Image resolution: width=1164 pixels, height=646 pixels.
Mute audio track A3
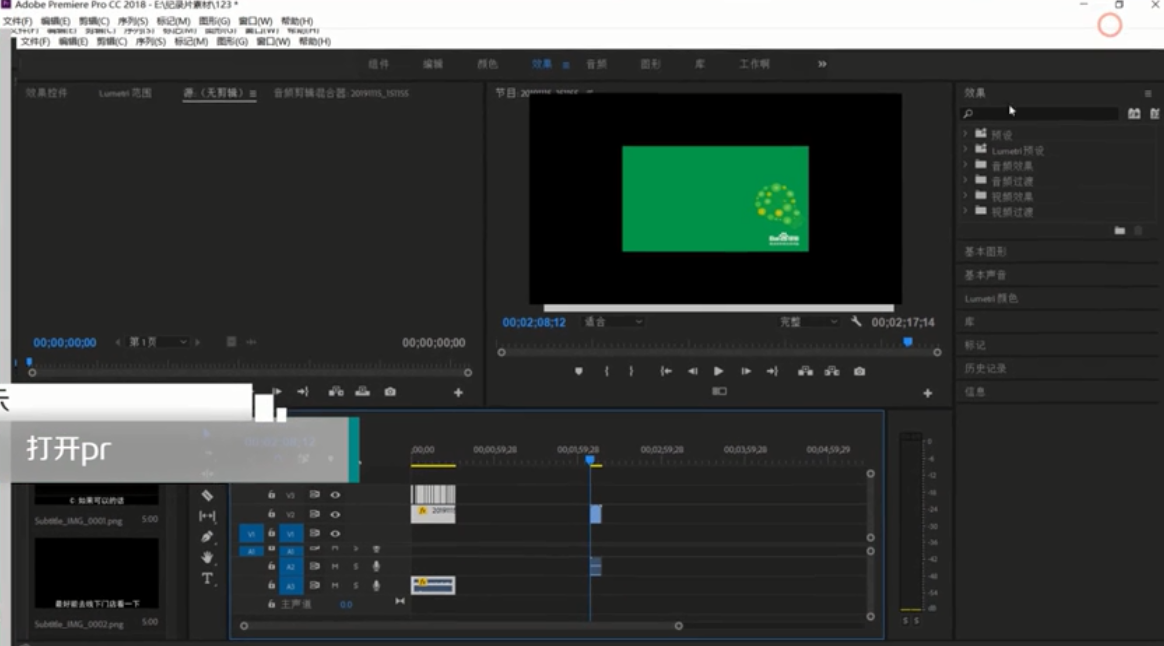point(335,586)
